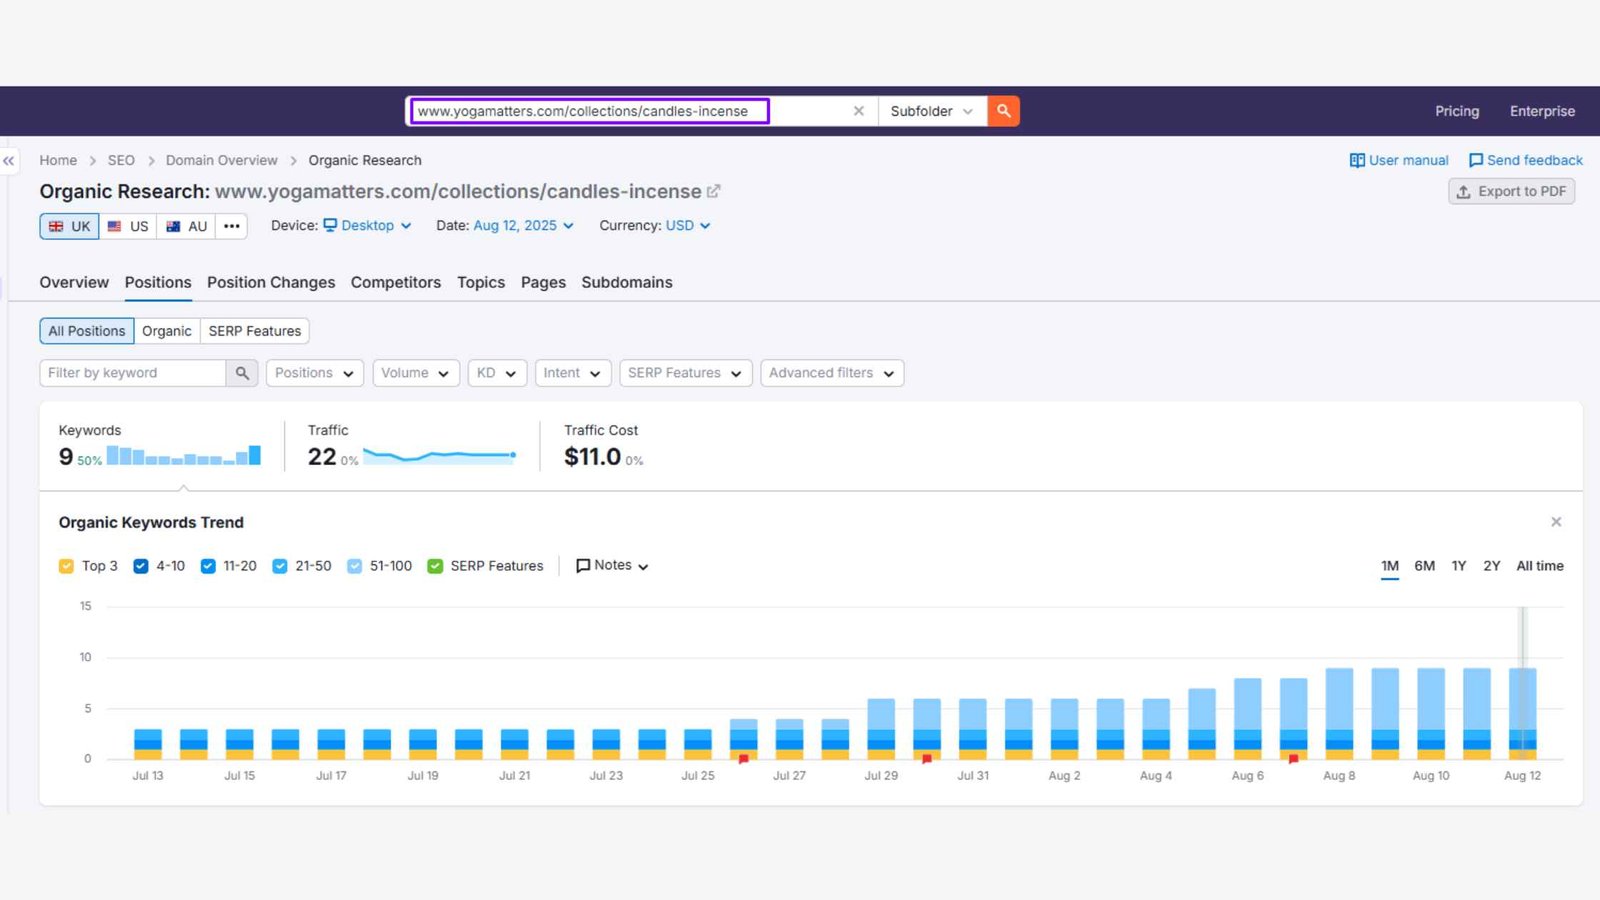Go to SEO breadcrumb
The height and width of the screenshot is (900, 1600).
tap(121, 160)
